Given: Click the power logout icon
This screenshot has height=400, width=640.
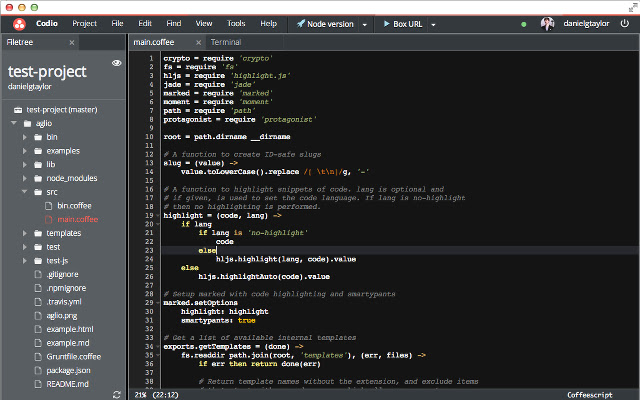Looking at the screenshot, I should [624, 23].
